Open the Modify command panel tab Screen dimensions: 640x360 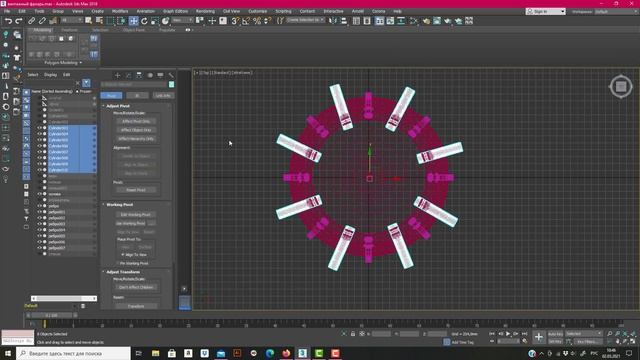tap(128, 75)
